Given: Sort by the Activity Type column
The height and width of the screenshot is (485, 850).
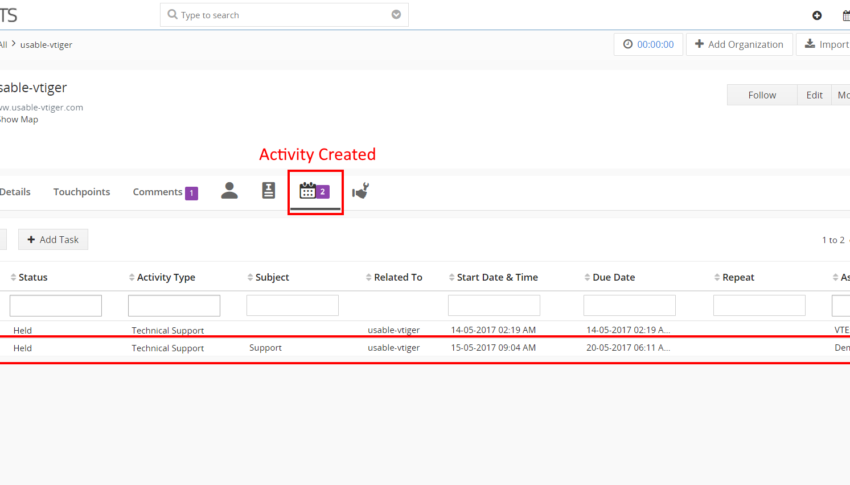Looking at the screenshot, I should coord(162,277).
